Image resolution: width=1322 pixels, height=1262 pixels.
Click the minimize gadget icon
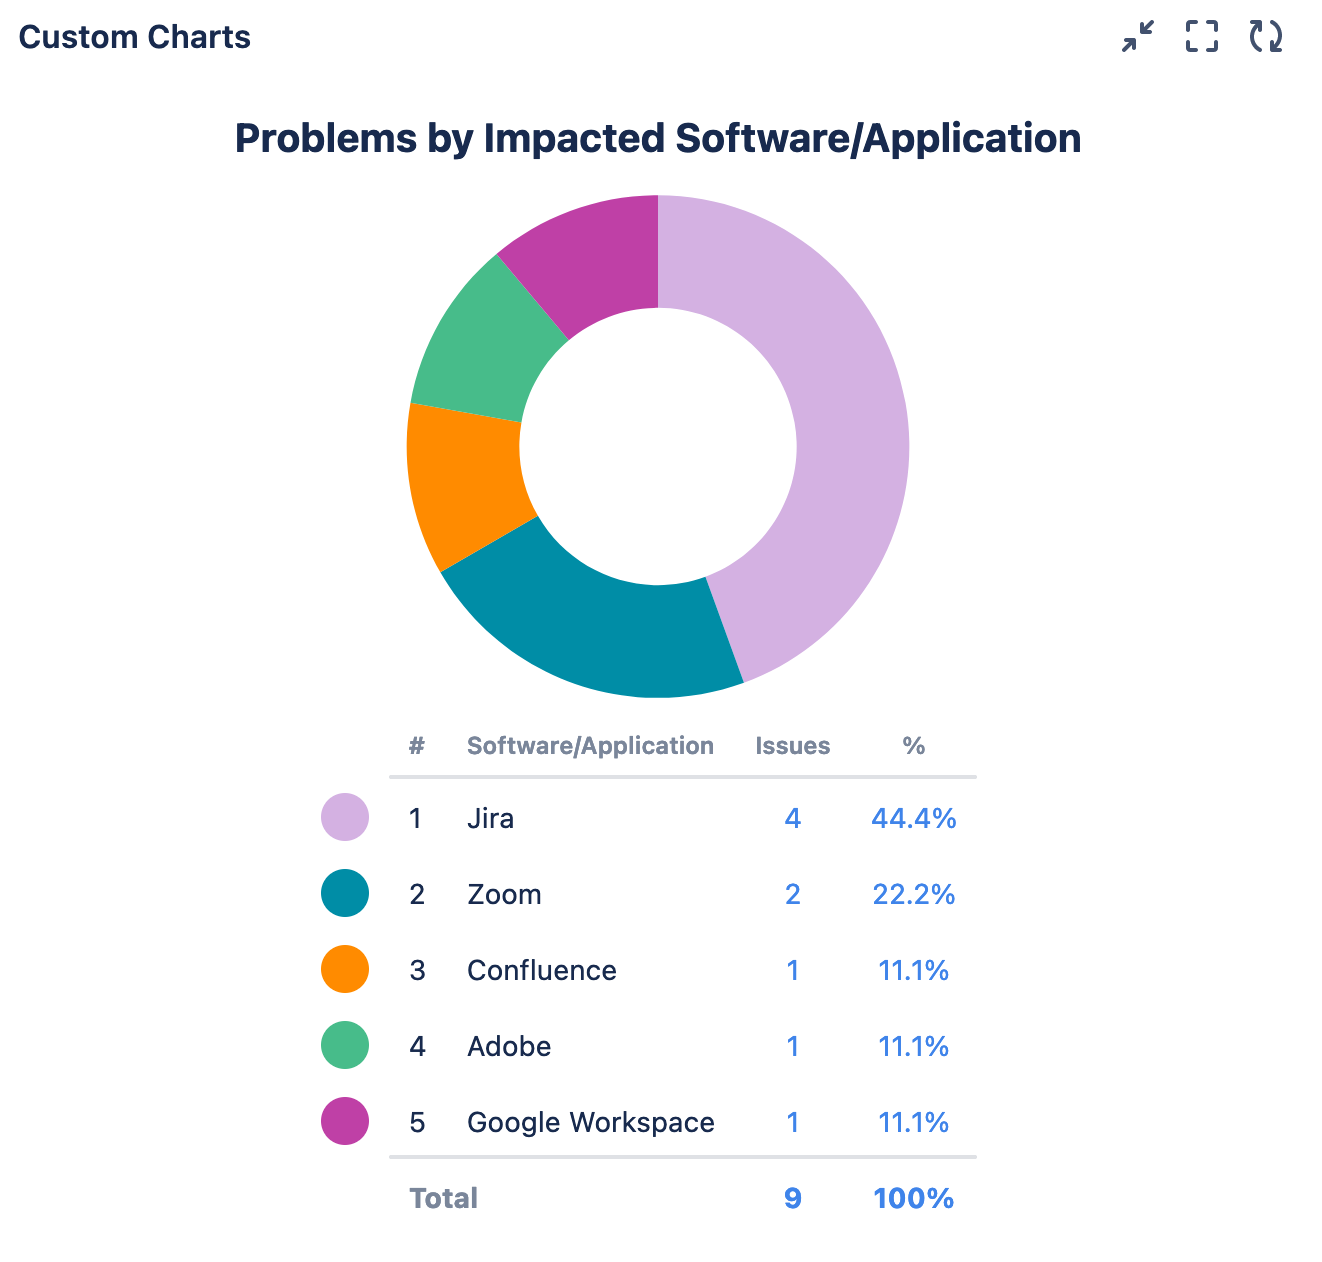pyautogui.click(x=1138, y=37)
